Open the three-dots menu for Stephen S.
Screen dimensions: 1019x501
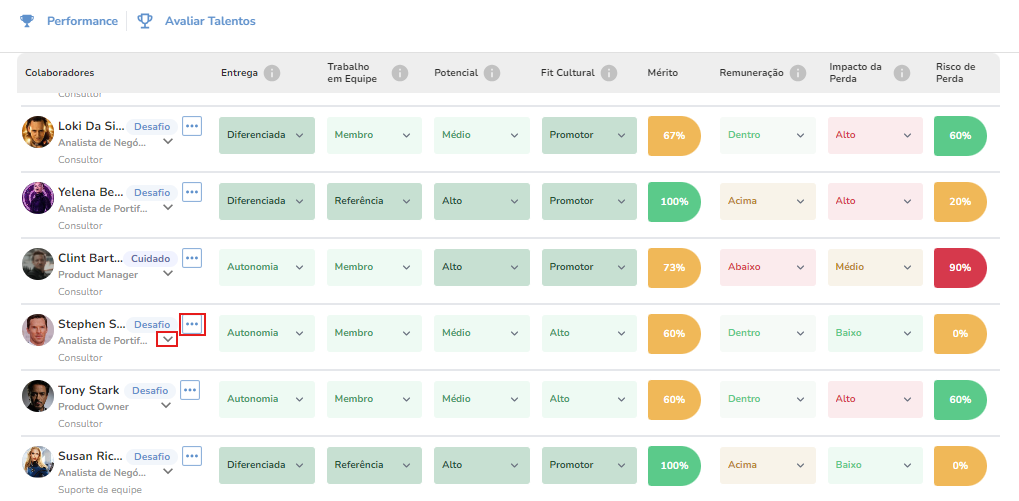pyautogui.click(x=192, y=324)
